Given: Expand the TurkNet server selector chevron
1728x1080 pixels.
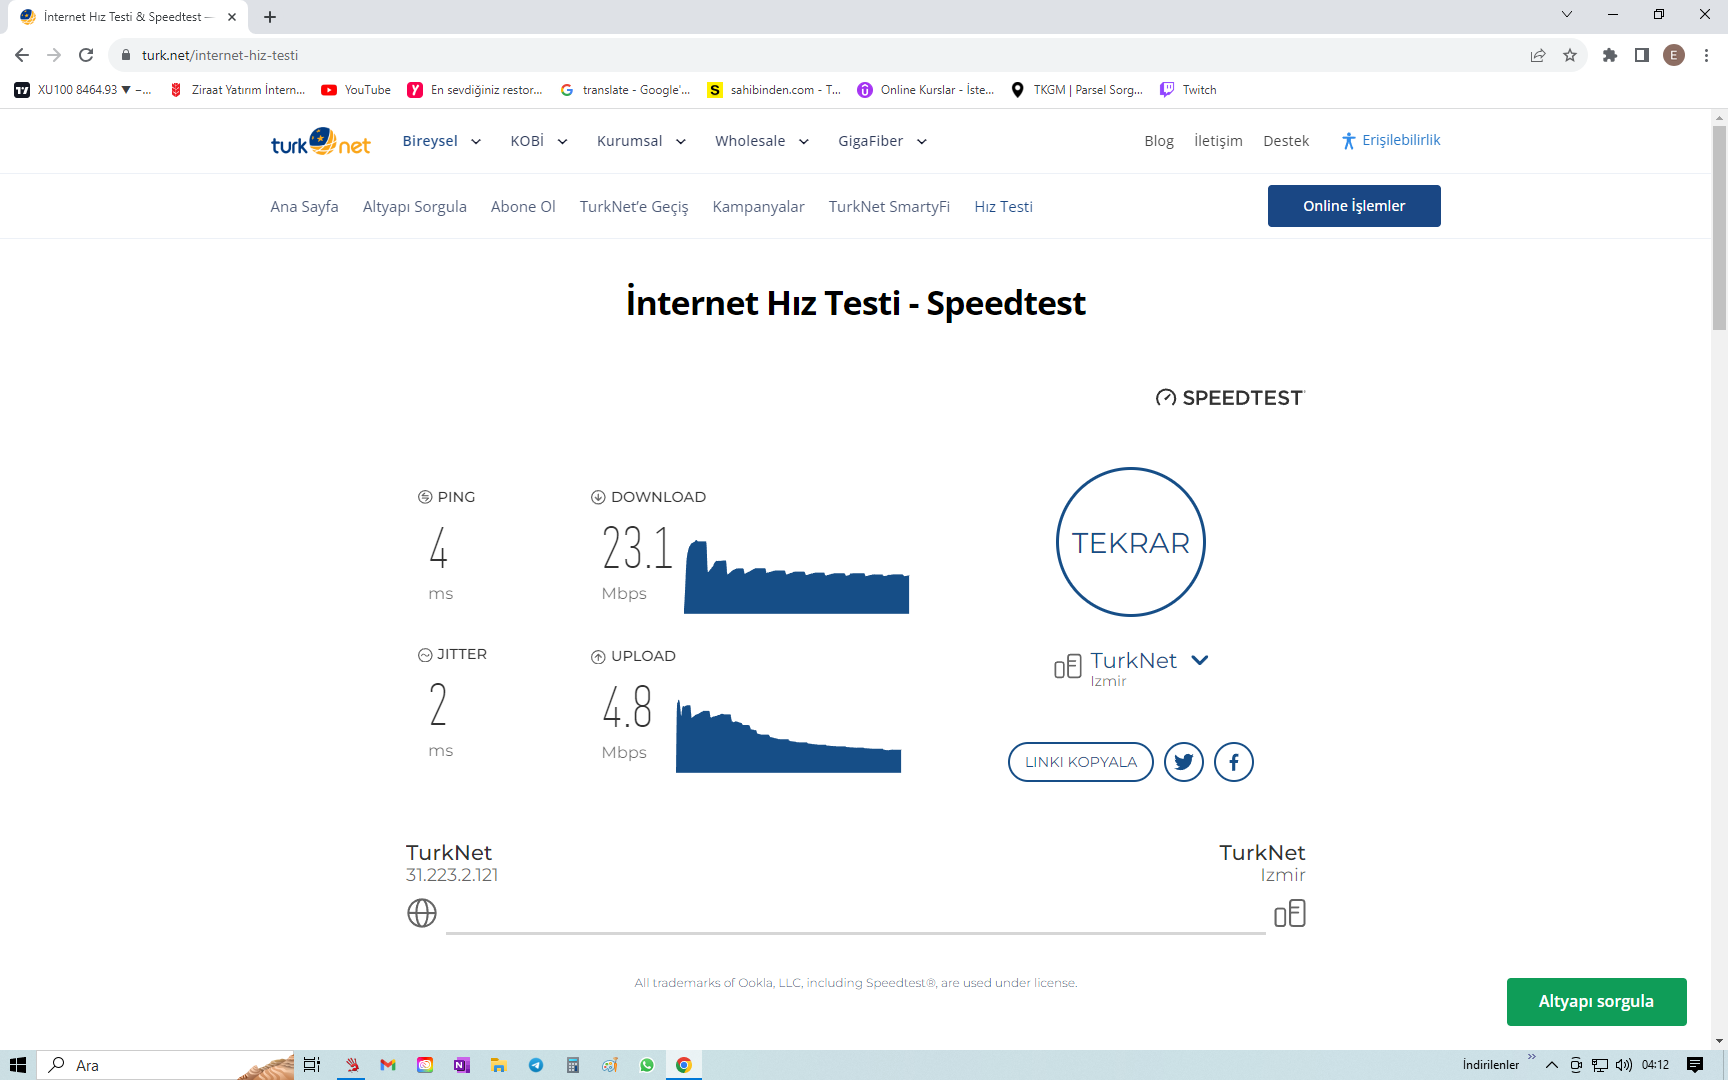Looking at the screenshot, I should [1200, 660].
